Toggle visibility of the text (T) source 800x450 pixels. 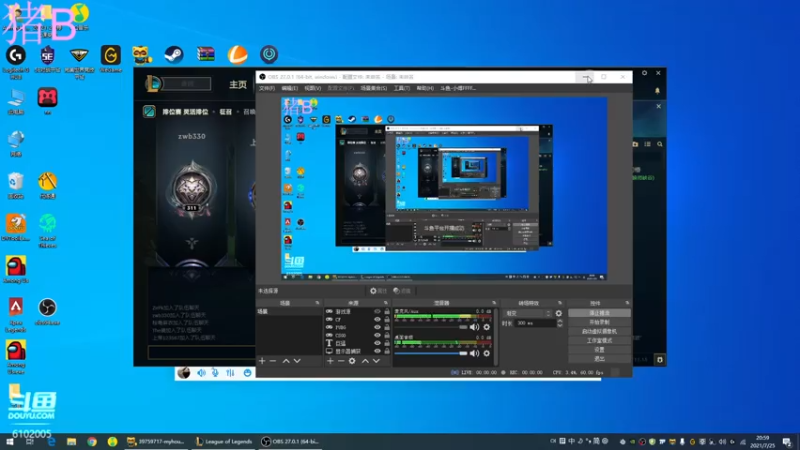(378, 343)
